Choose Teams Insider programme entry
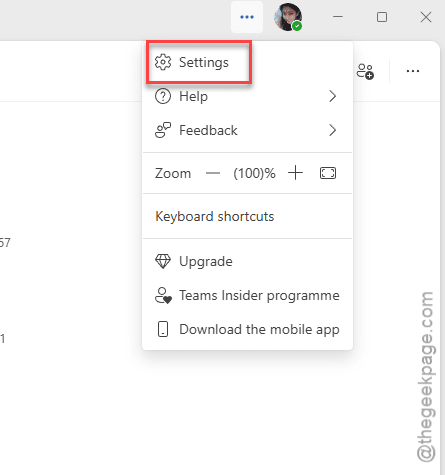 click(x=247, y=295)
